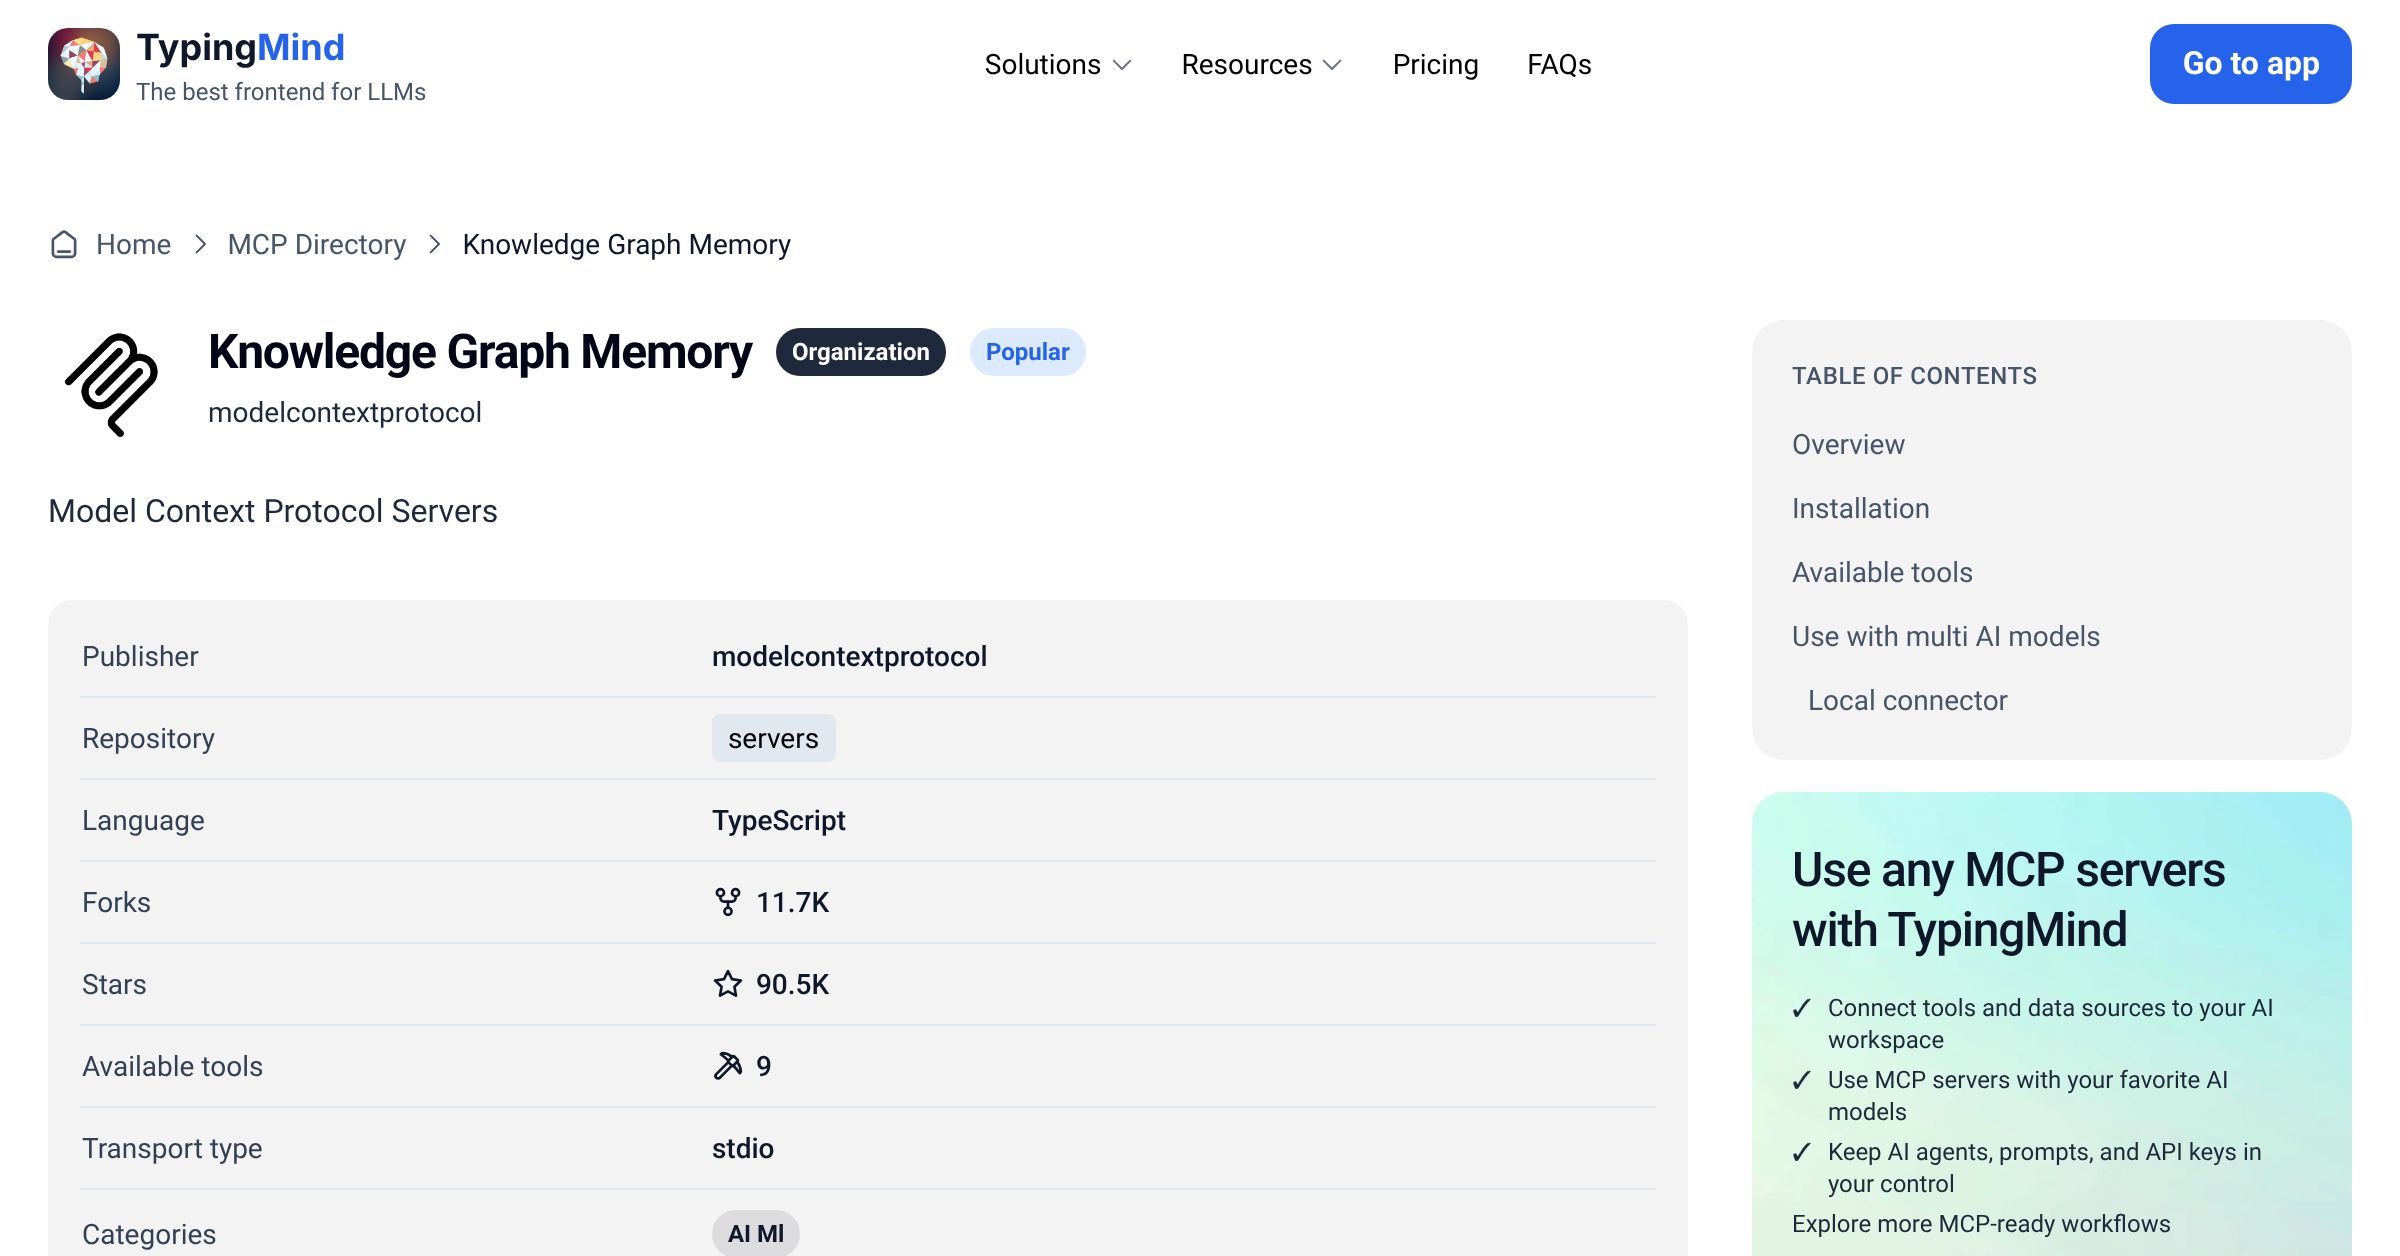Open the Pricing page

(x=1435, y=64)
